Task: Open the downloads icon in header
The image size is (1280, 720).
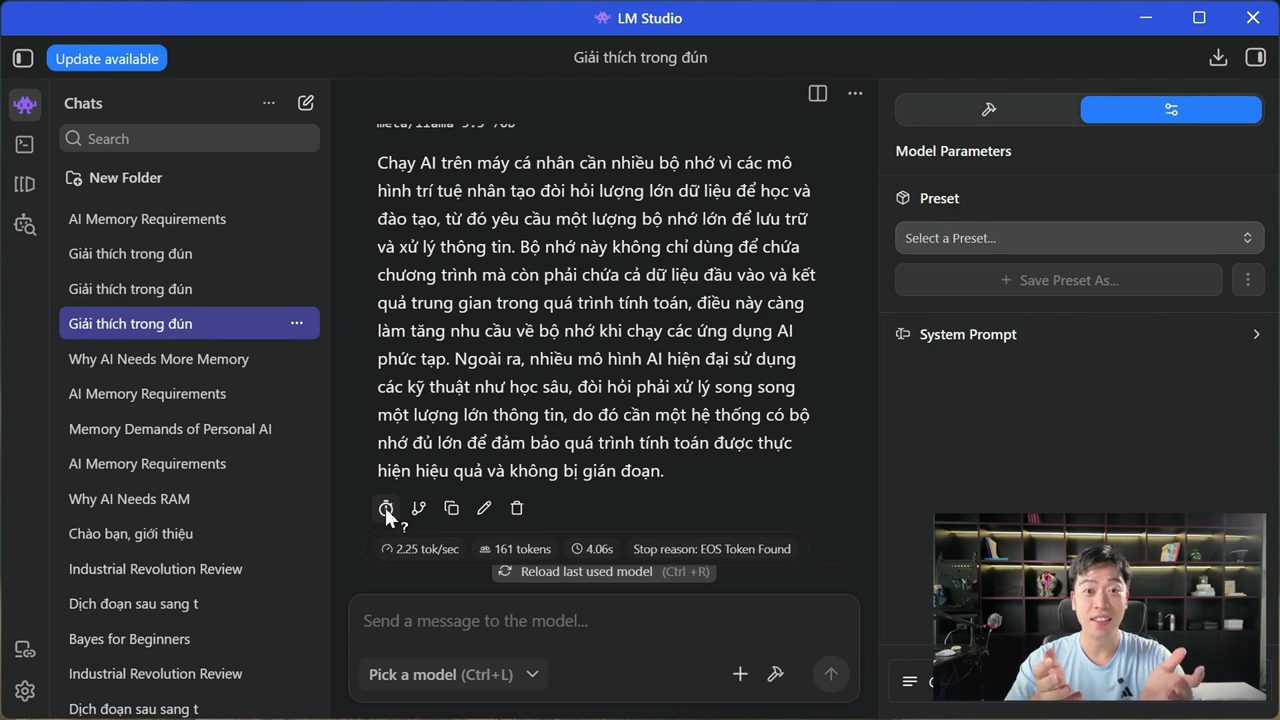Action: click(x=1218, y=57)
